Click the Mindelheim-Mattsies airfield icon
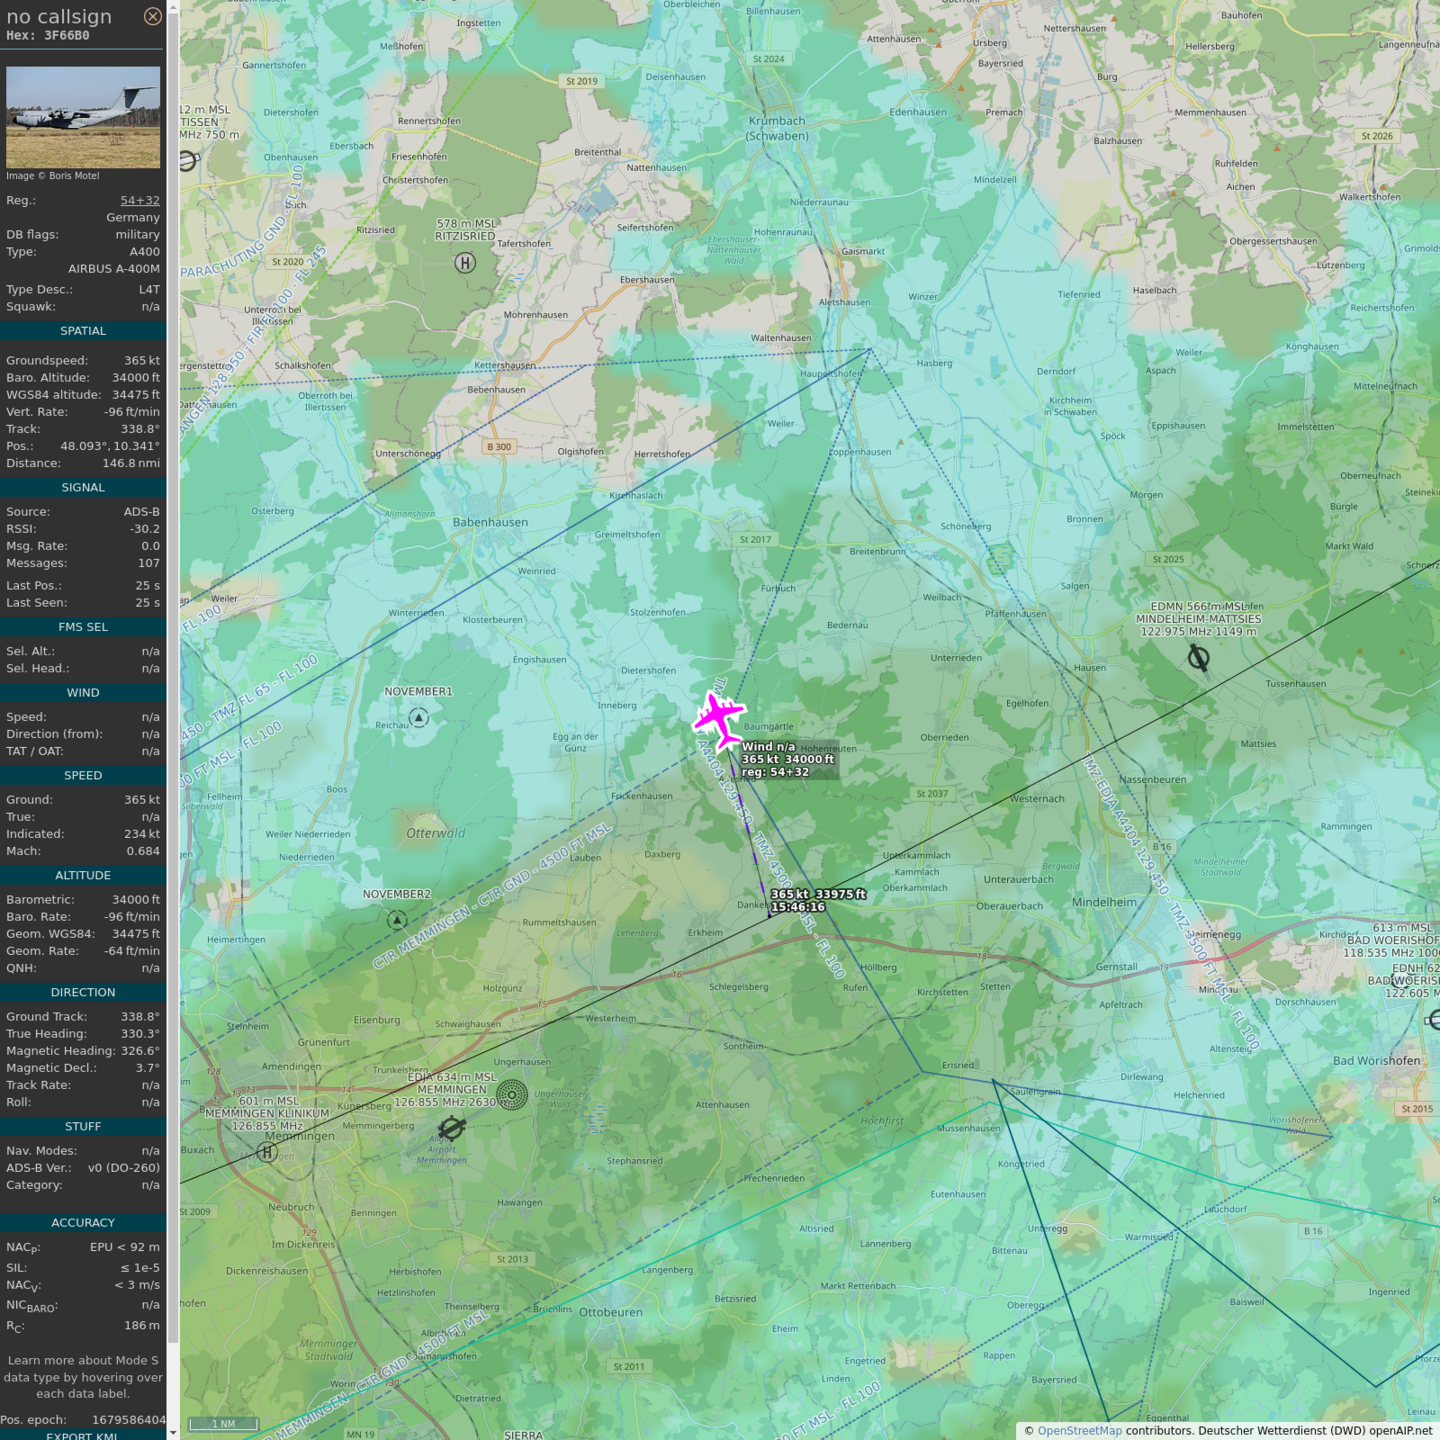This screenshot has height=1440, width=1440. [1198, 657]
